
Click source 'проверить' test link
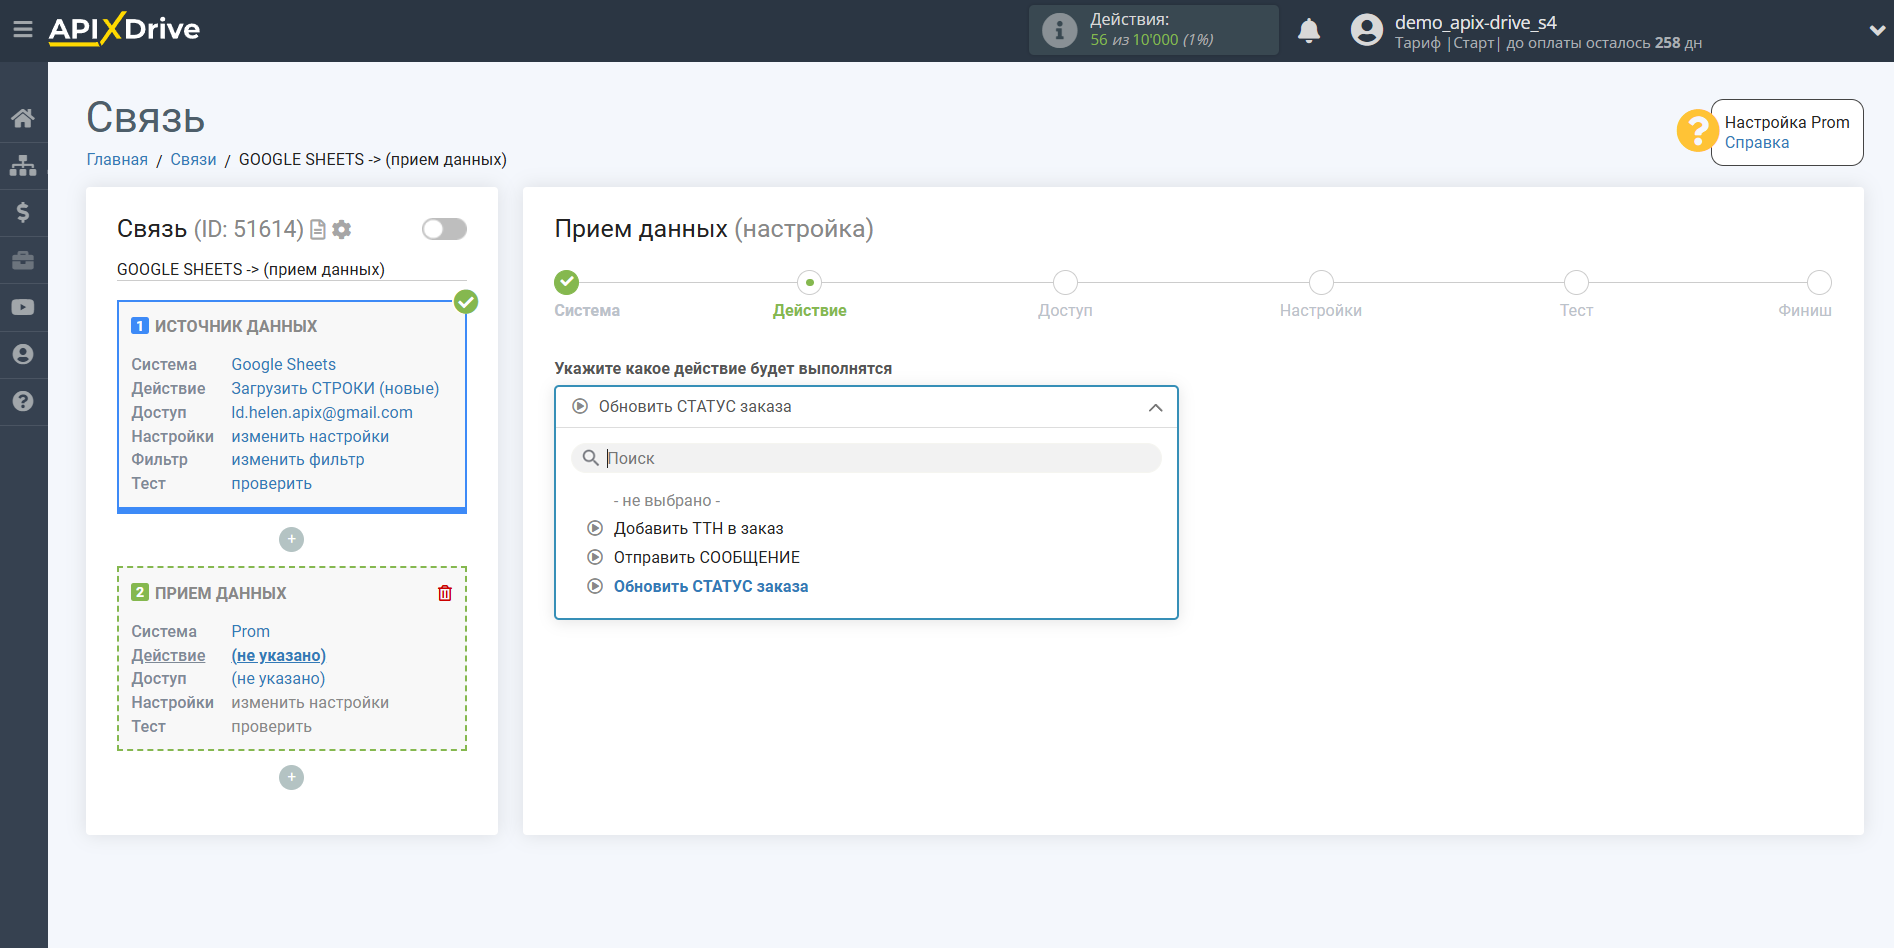[x=272, y=483]
